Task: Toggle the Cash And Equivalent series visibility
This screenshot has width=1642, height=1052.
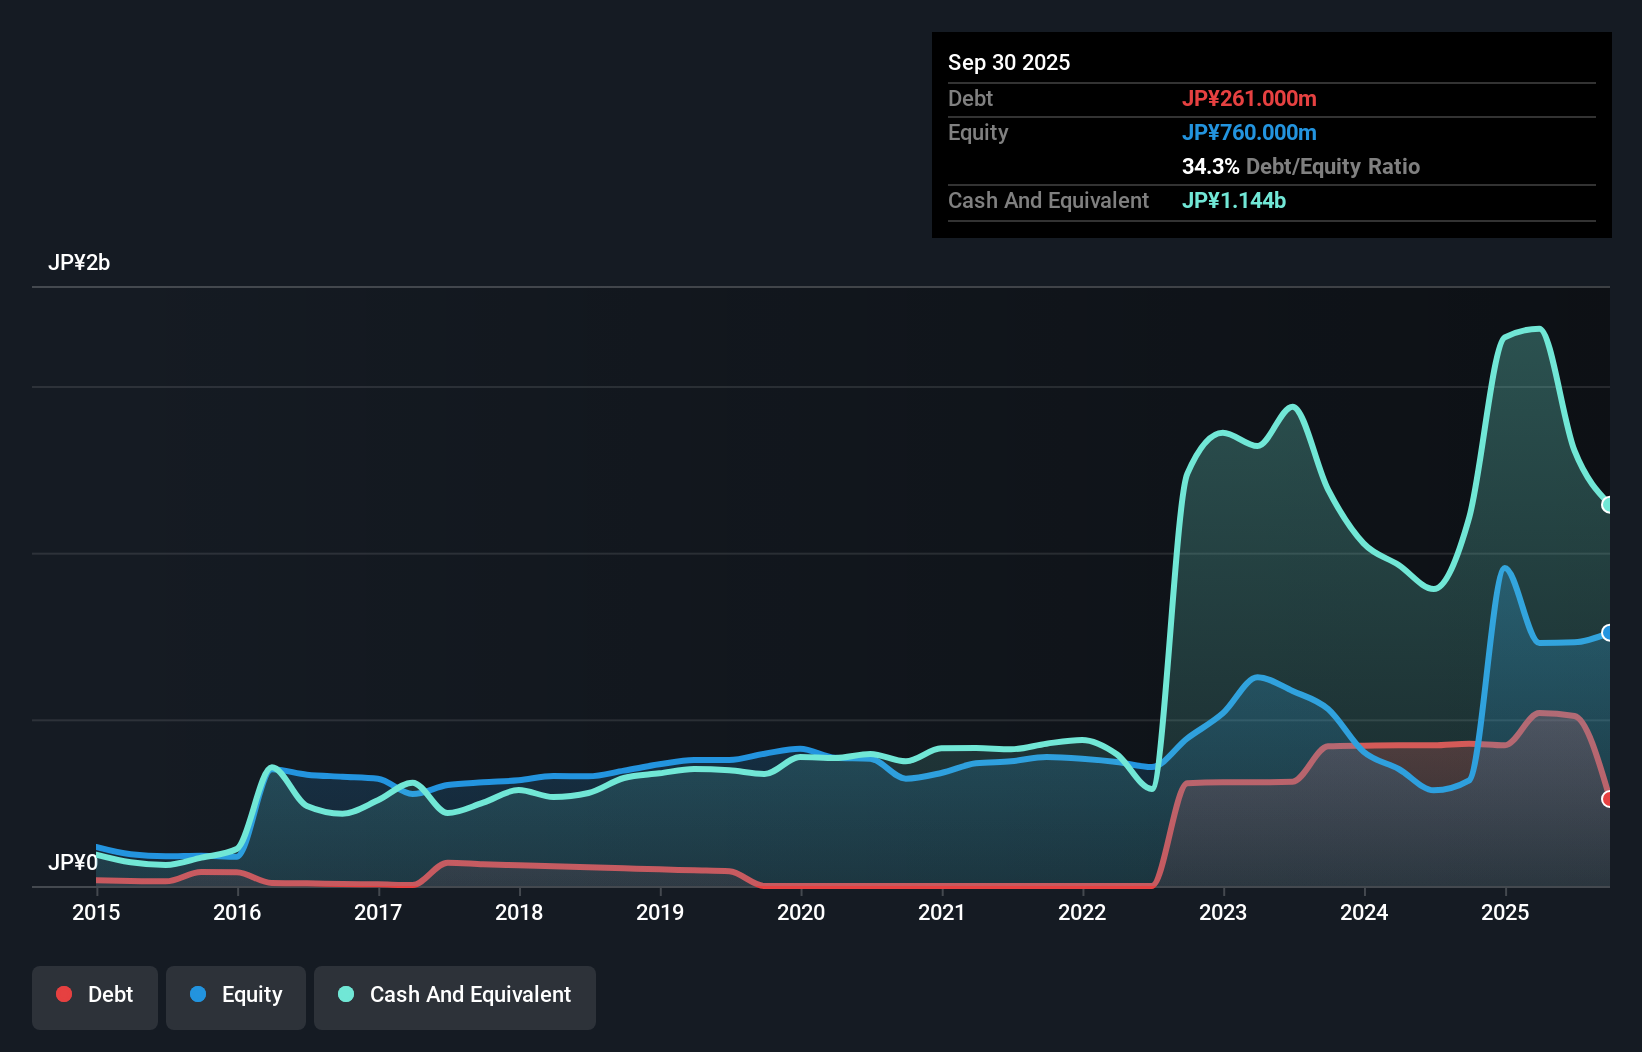Action: (455, 995)
